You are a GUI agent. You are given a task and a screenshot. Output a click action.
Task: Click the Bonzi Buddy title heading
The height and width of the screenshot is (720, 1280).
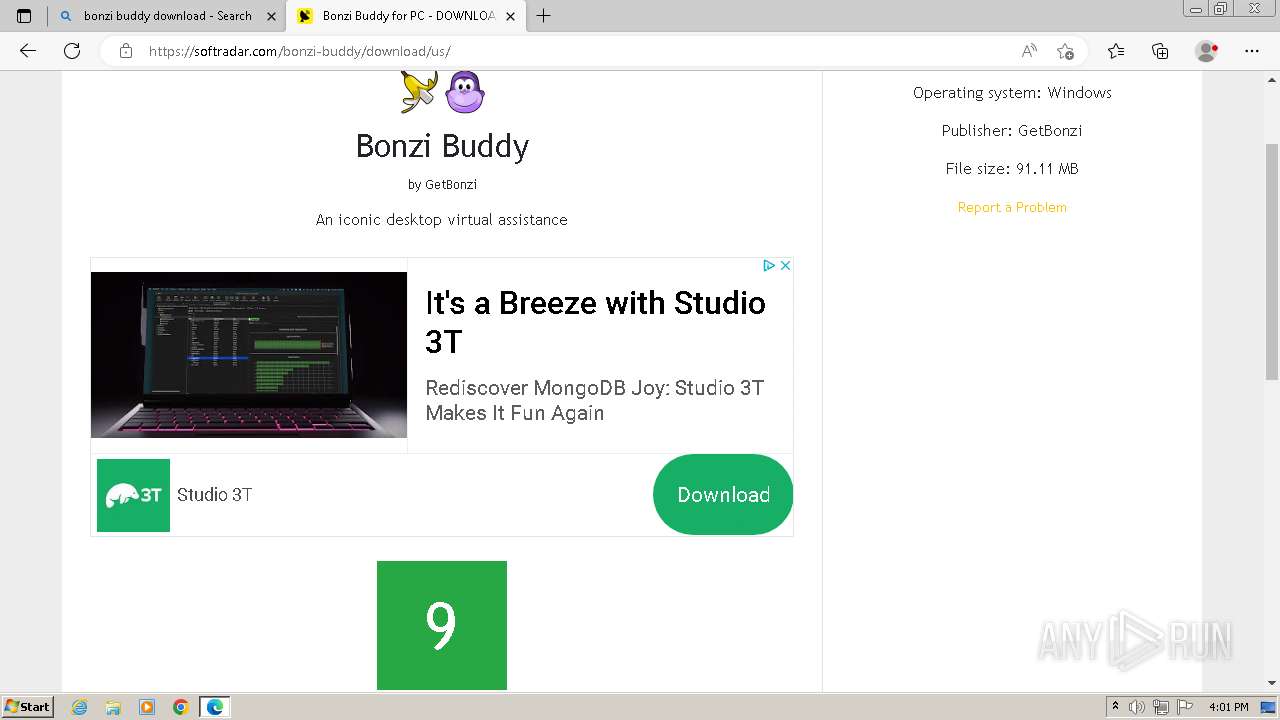click(x=442, y=146)
